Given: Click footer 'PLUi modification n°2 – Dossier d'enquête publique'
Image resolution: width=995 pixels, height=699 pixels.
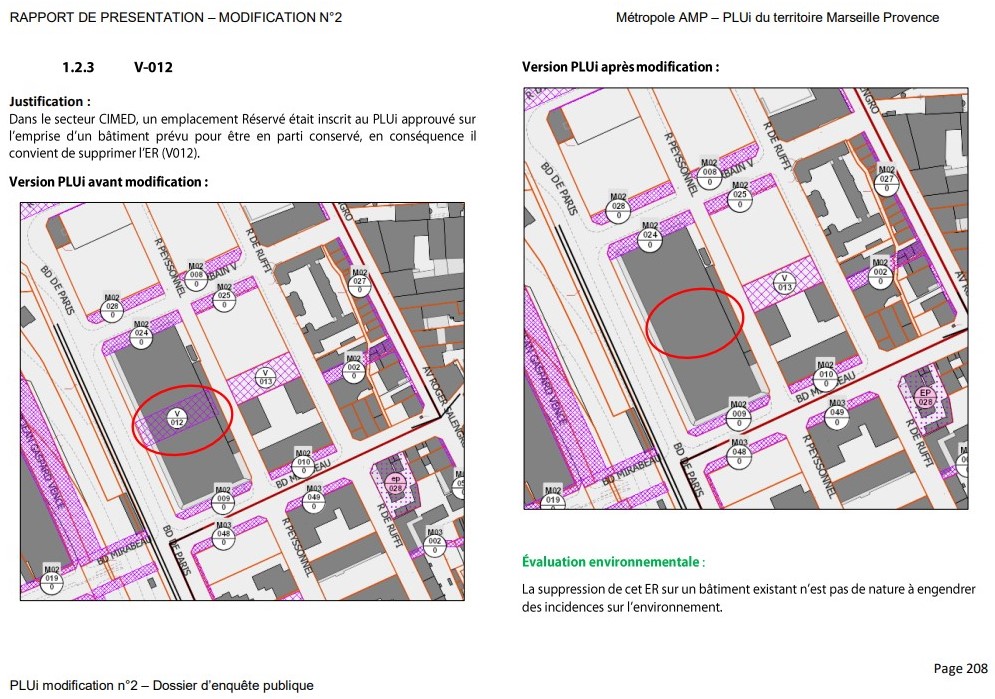Looking at the screenshot, I should pos(162,685).
